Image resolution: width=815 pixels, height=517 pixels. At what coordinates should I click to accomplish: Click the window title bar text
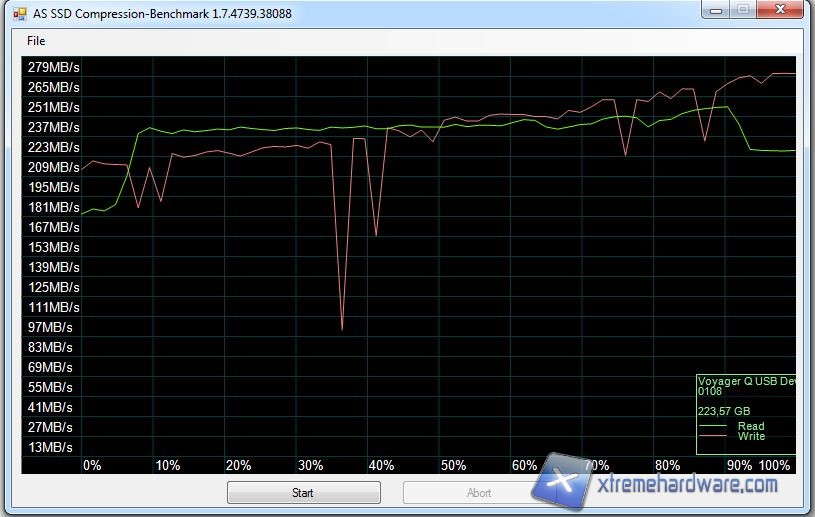pyautogui.click(x=162, y=11)
